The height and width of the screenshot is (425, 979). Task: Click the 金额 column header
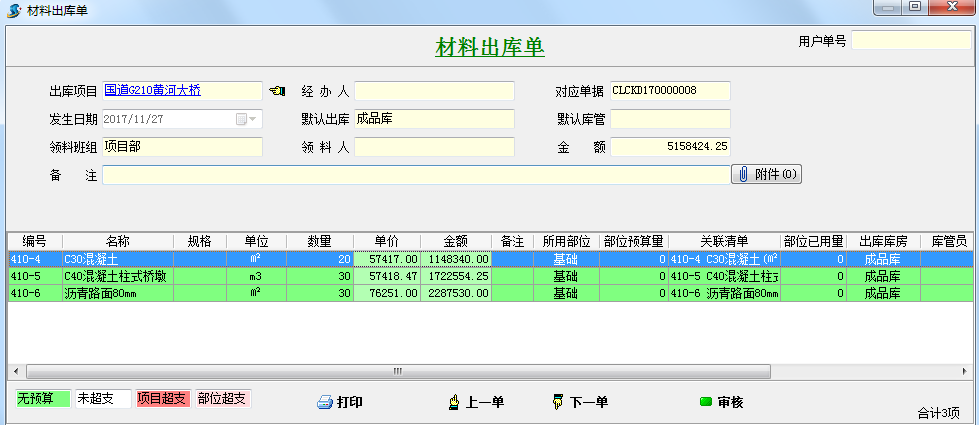point(455,241)
